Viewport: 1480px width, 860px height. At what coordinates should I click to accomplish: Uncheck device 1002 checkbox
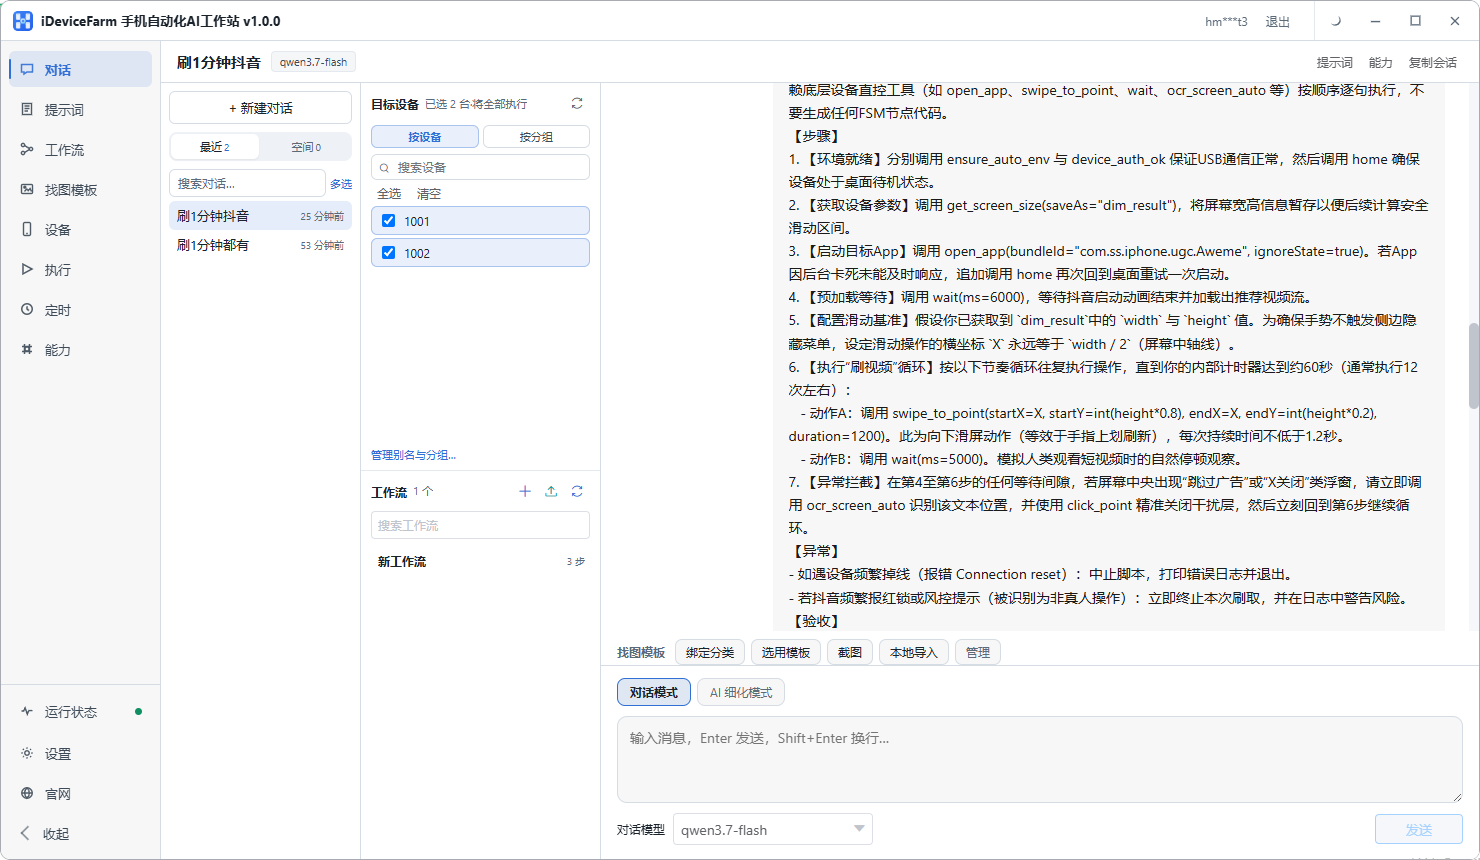pyautogui.click(x=389, y=253)
